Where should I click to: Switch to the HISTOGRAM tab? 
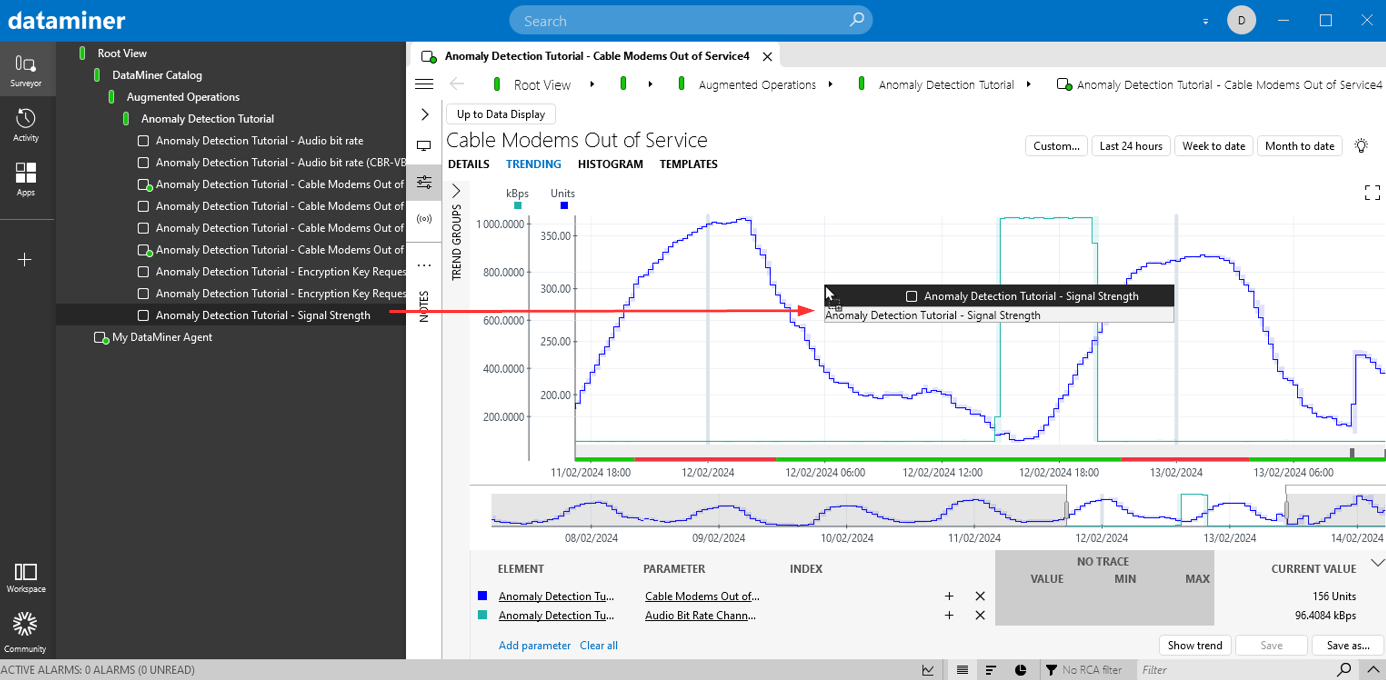[610, 164]
